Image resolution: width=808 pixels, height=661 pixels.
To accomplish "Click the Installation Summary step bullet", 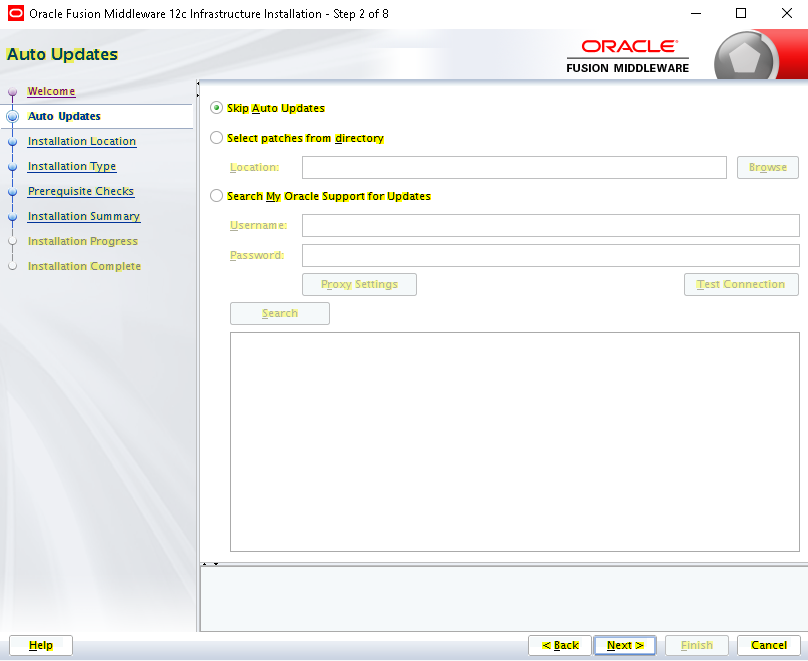I will click(x=13, y=217).
